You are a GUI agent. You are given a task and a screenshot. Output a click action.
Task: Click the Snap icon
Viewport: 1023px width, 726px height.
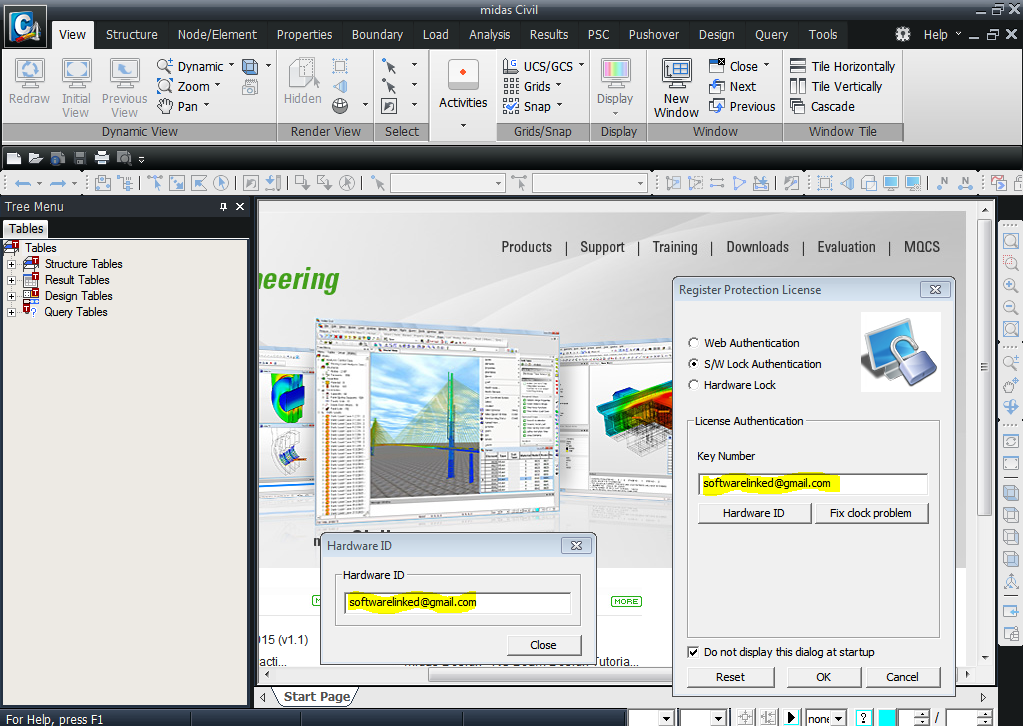point(511,106)
